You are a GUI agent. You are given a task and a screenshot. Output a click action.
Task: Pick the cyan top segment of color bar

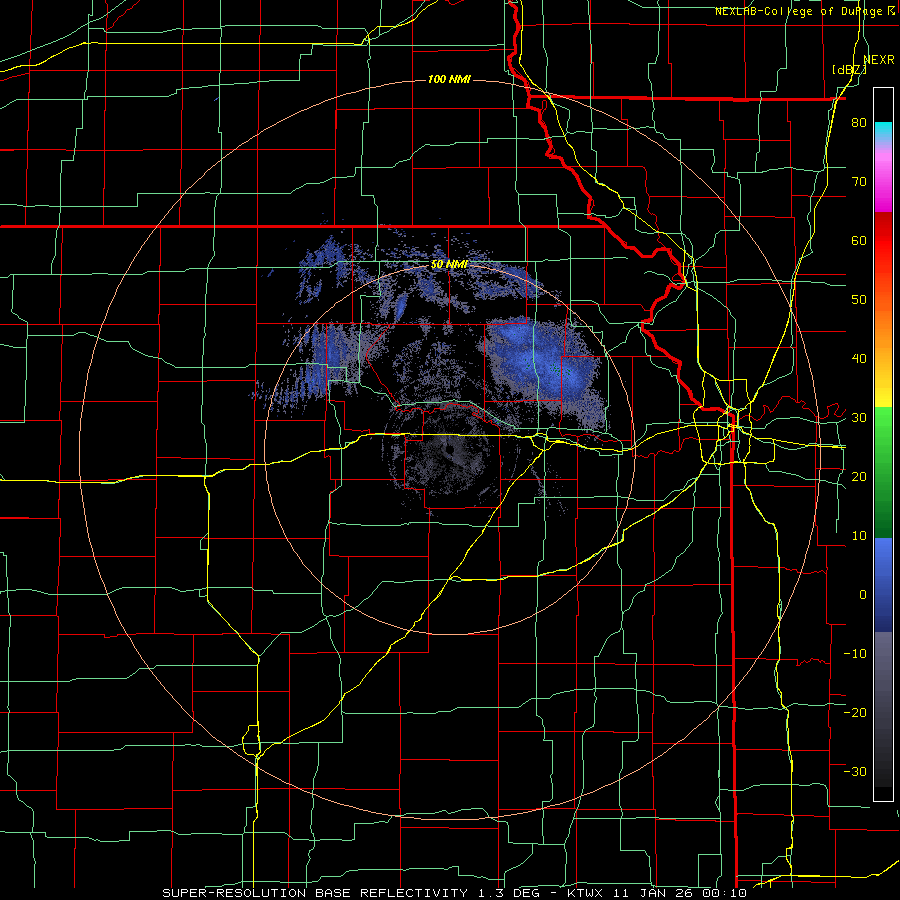[x=883, y=129]
